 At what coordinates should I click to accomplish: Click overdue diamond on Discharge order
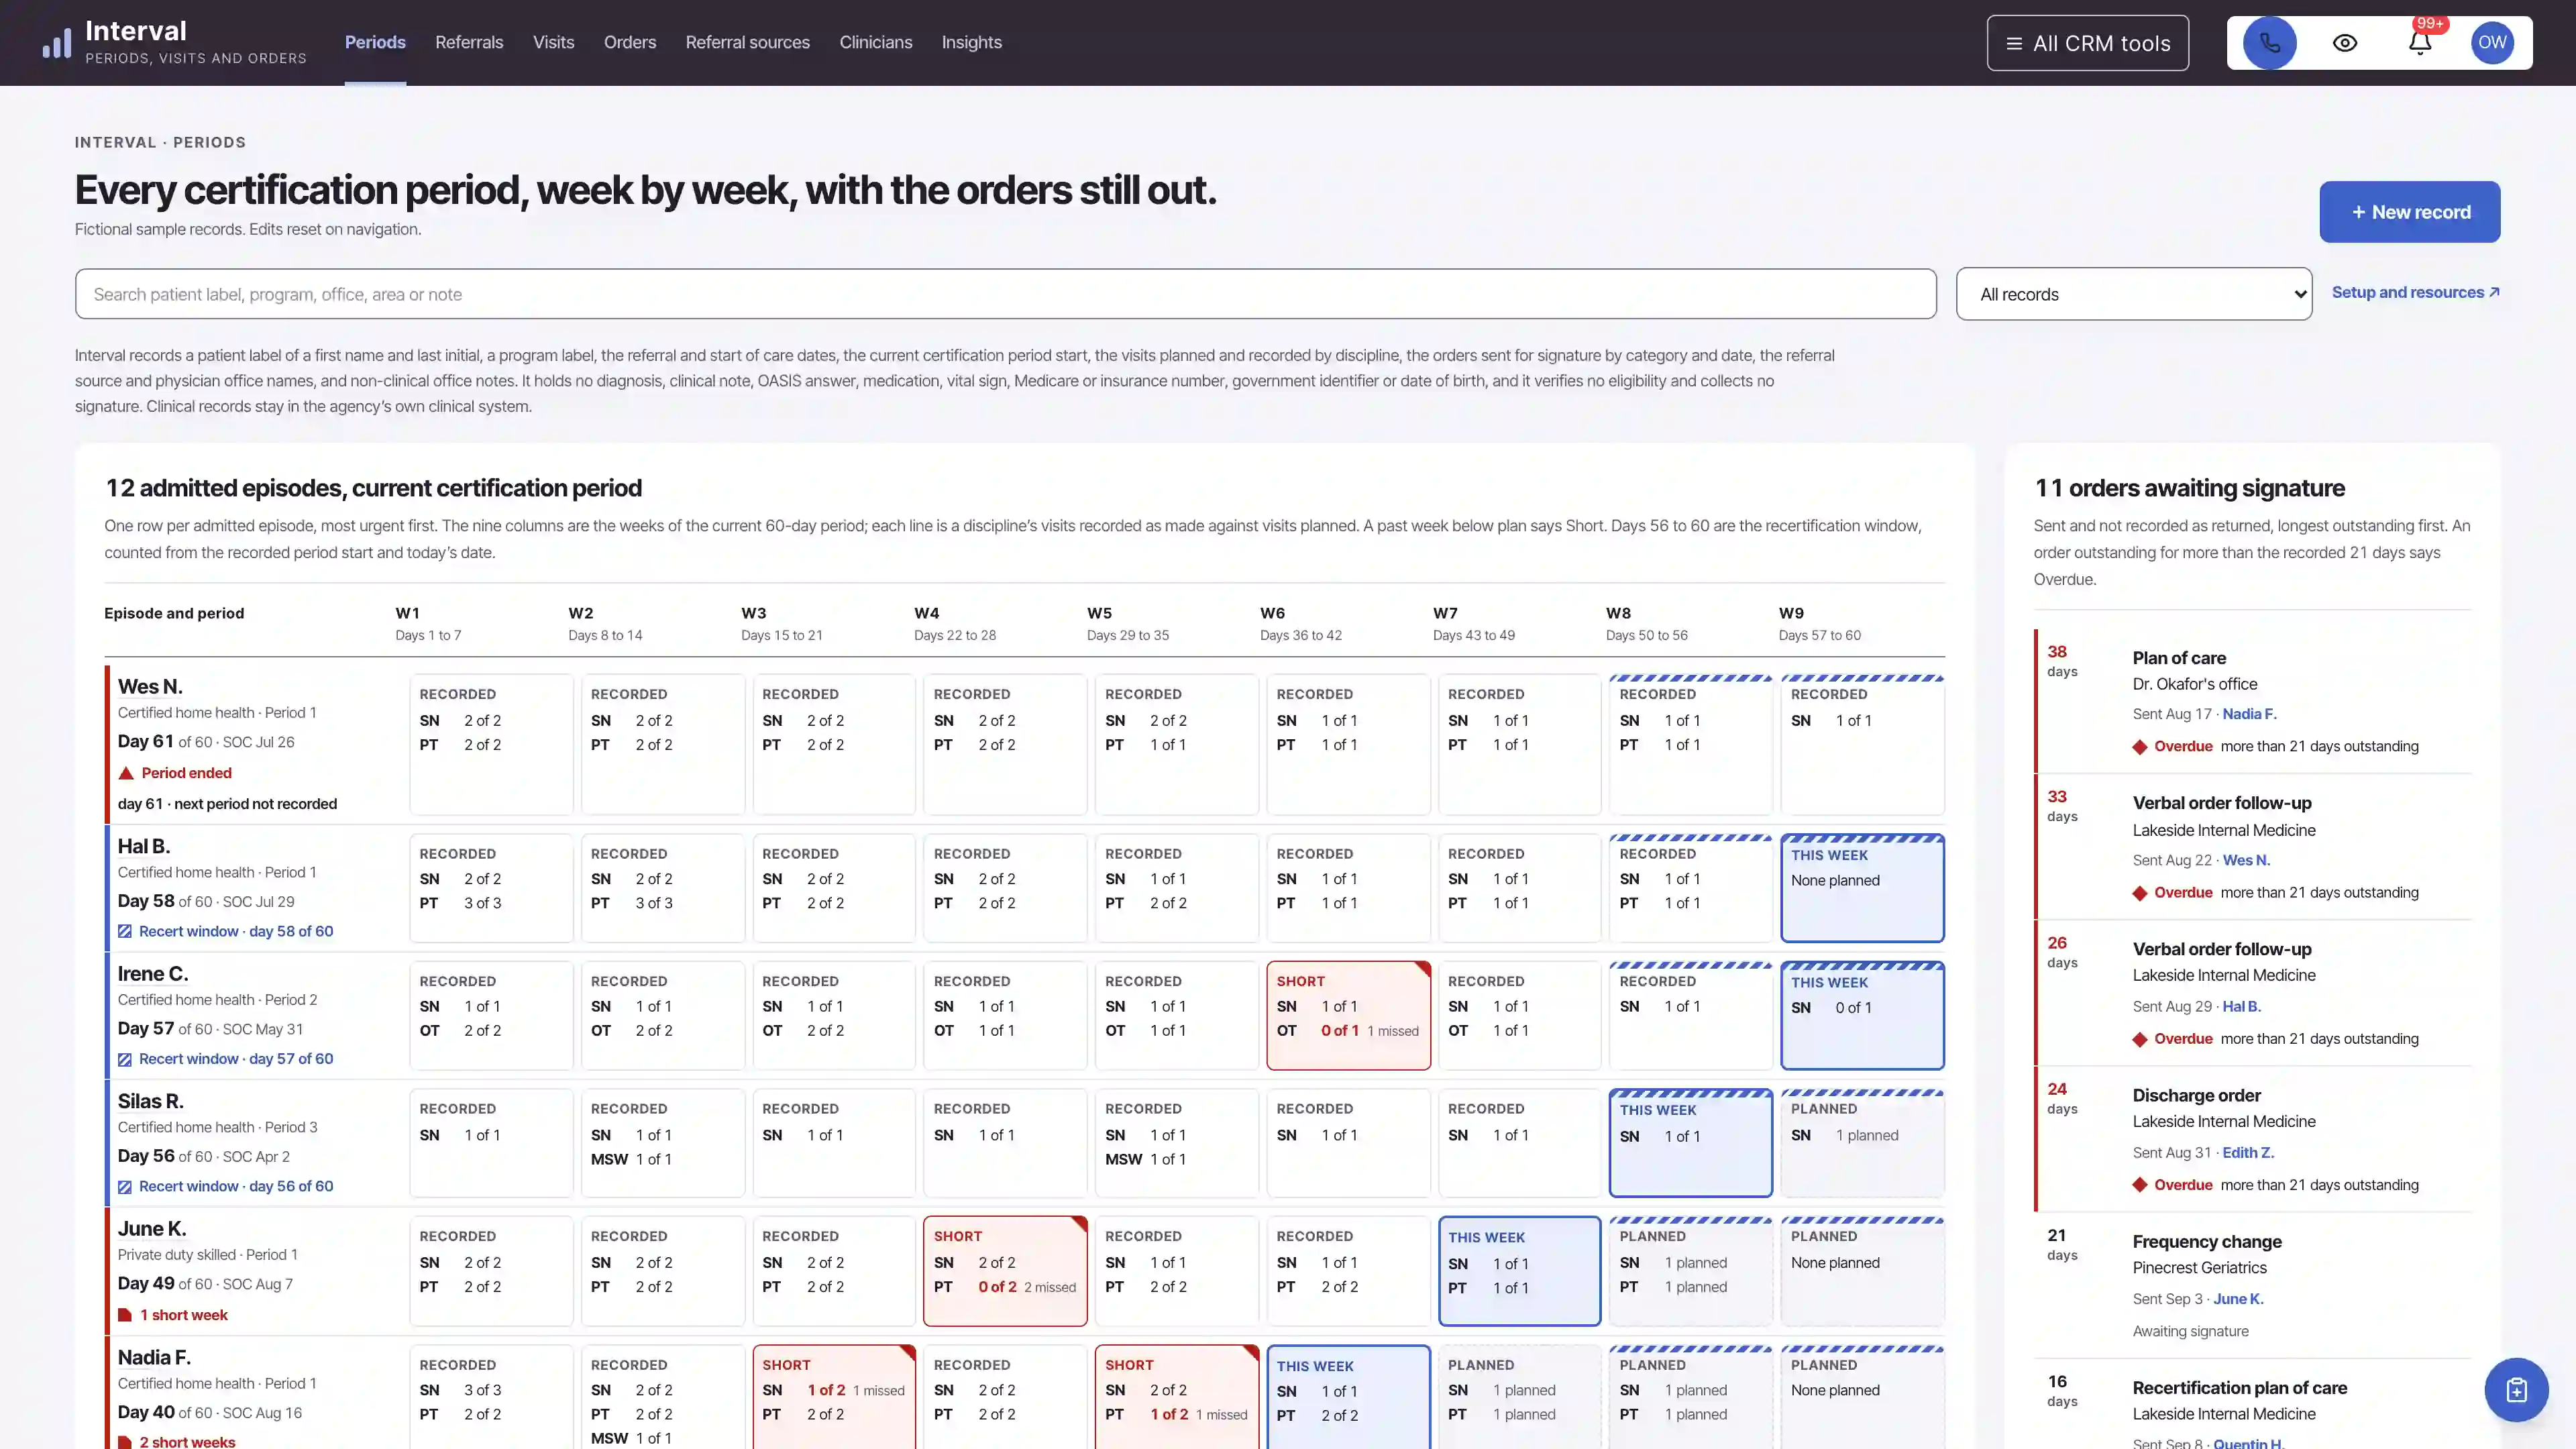[2140, 1185]
